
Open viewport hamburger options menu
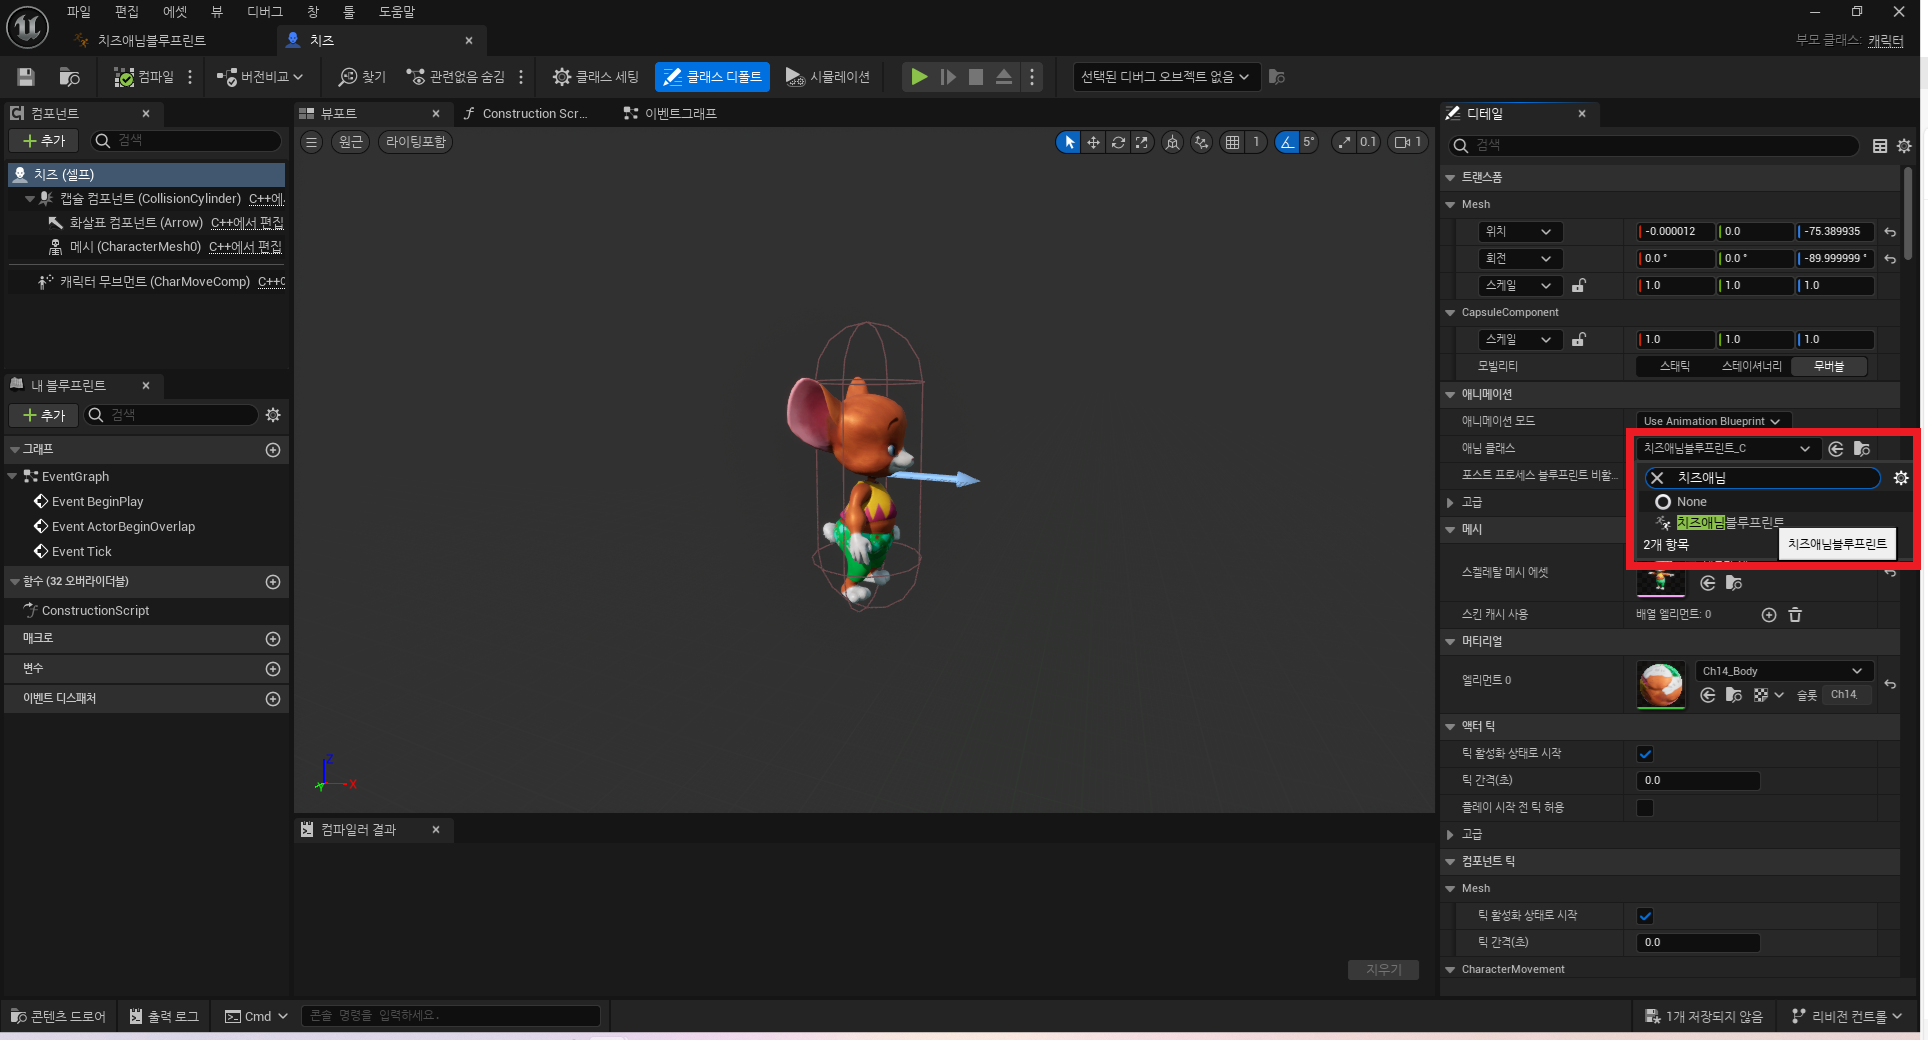312,142
